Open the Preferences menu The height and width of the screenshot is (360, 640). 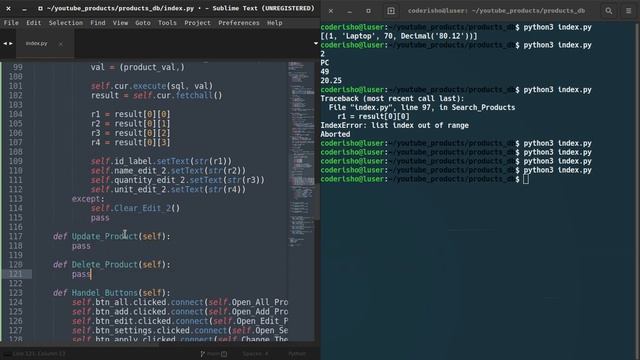click(x=239, y=23)
